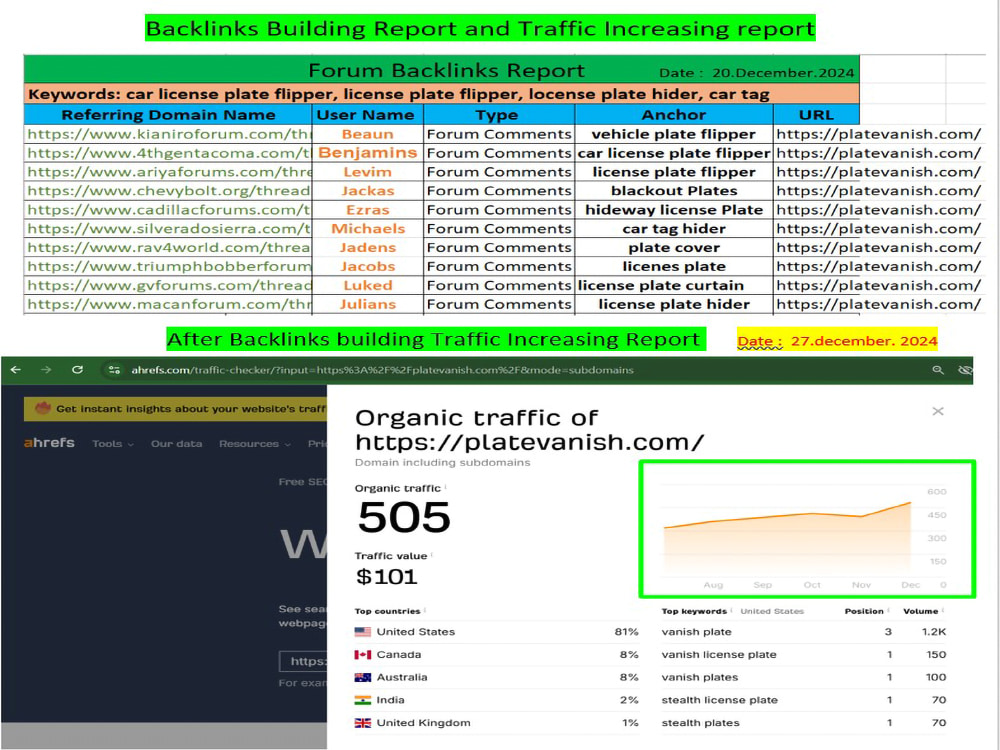Click the vanish plate keyword row

804,631
